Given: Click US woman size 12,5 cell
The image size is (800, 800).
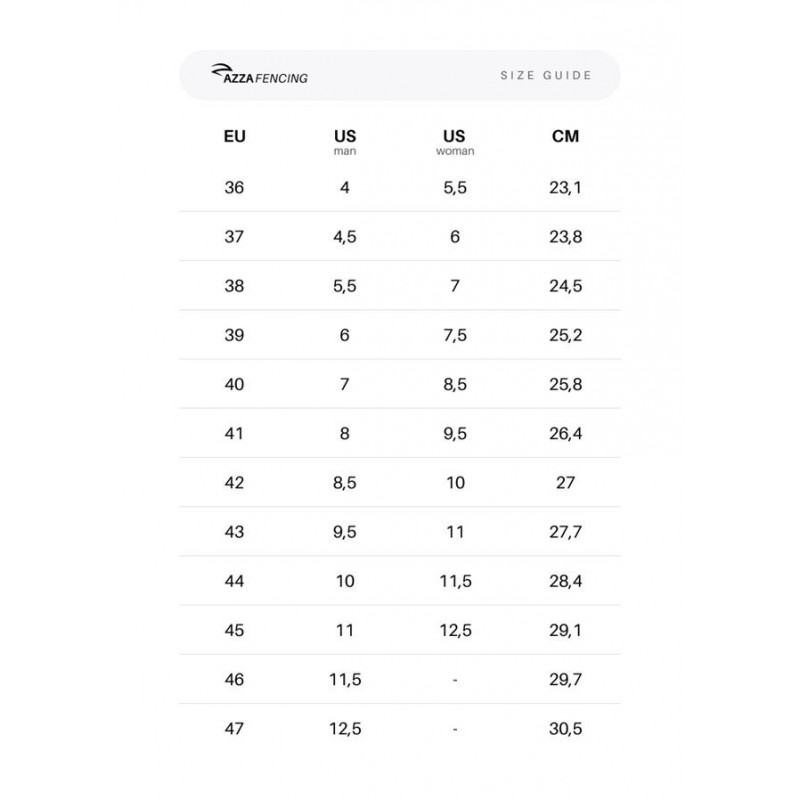Looking at the screenshot, I should click(x=456, y=631).
